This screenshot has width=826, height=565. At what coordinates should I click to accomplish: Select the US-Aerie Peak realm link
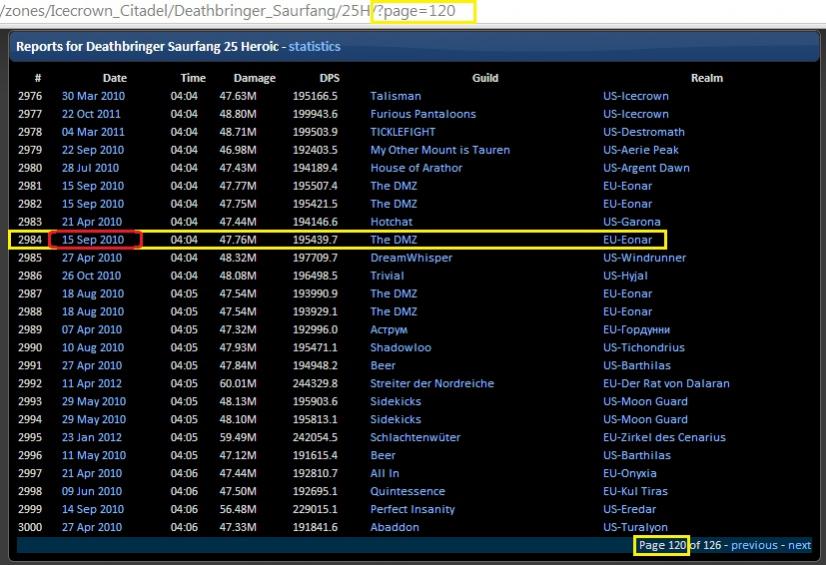tap(640, 150)
